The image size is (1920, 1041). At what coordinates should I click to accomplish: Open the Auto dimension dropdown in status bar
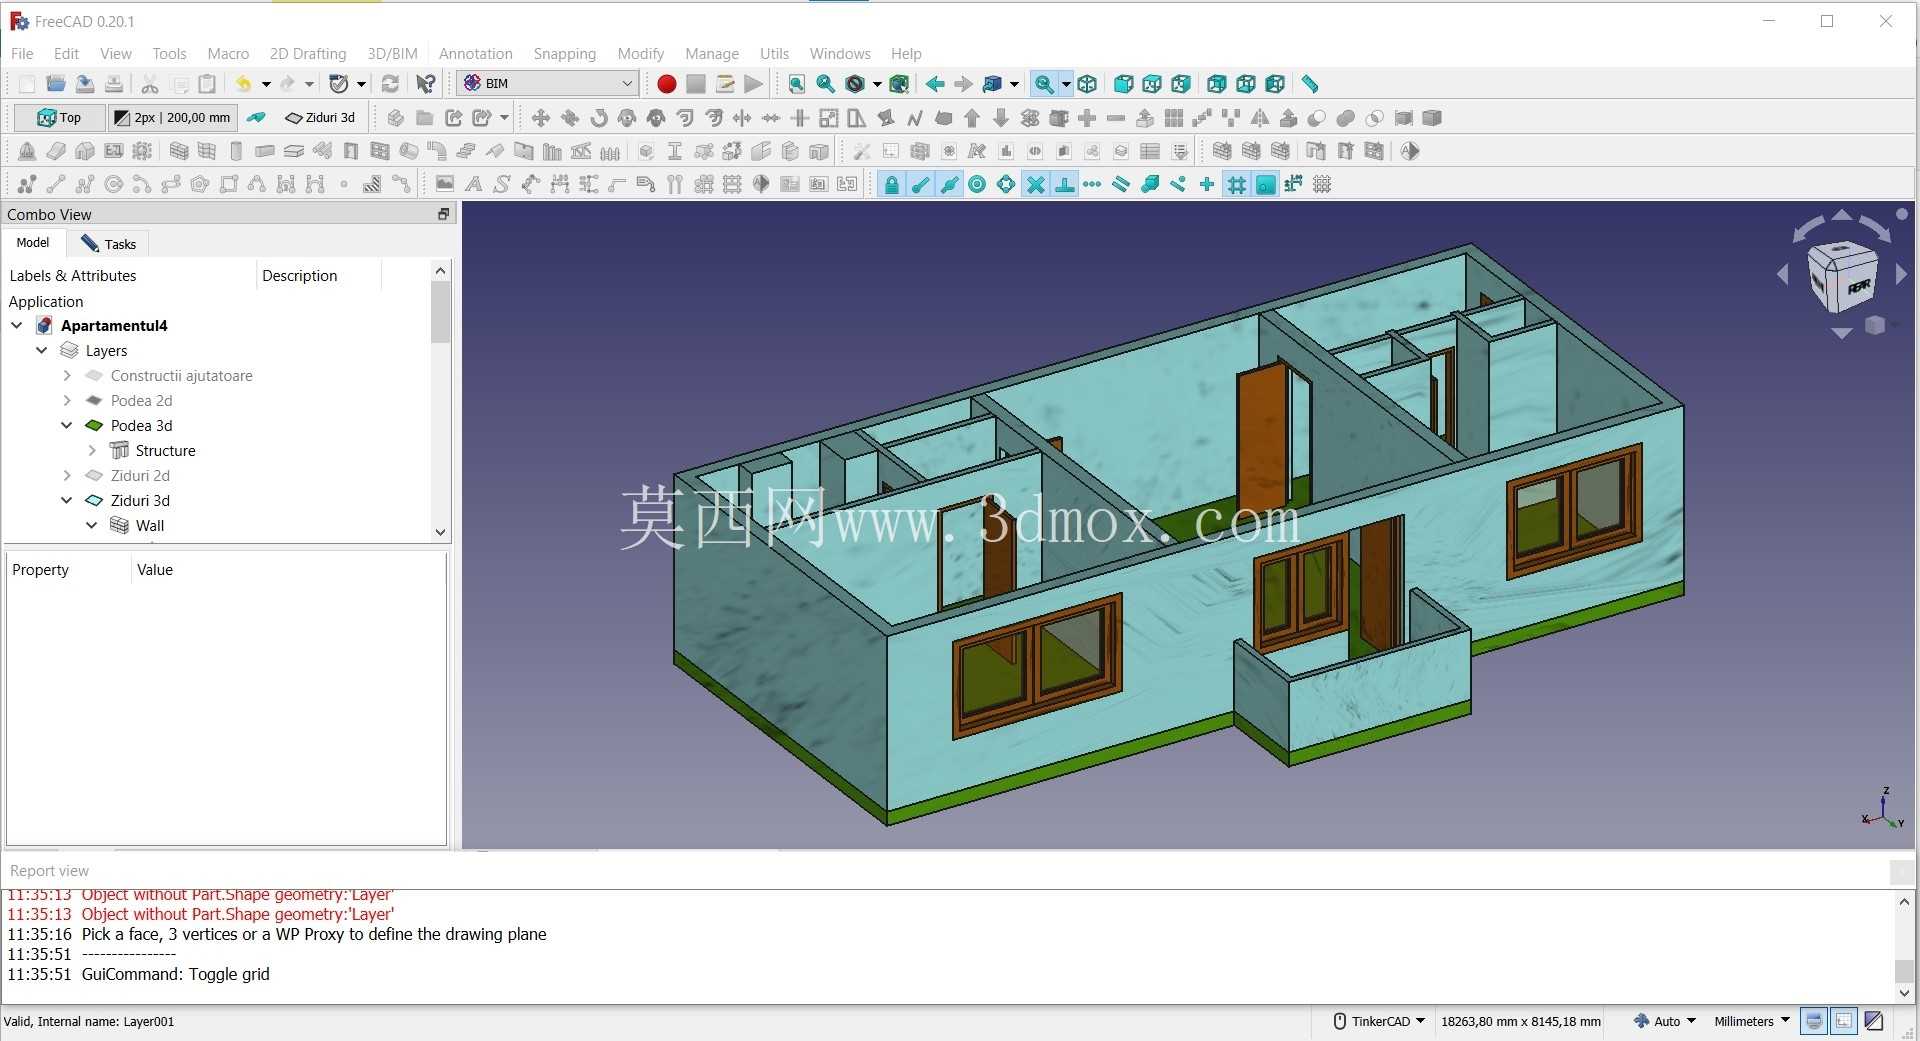tap(1665, 1021)
